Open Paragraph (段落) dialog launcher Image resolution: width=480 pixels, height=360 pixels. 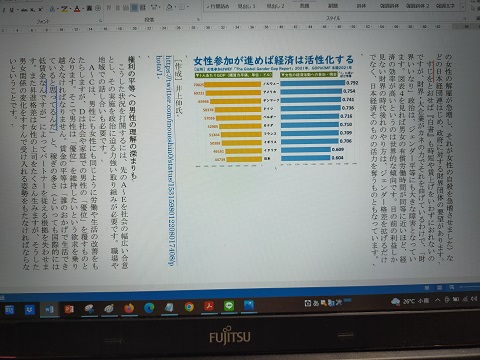[198, 19]
